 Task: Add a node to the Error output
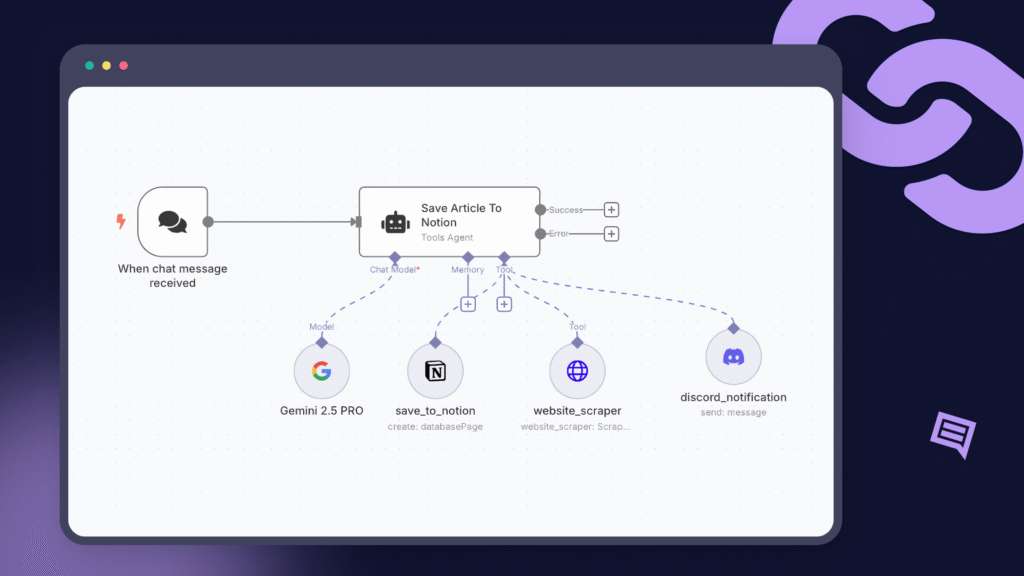(611, 233)
